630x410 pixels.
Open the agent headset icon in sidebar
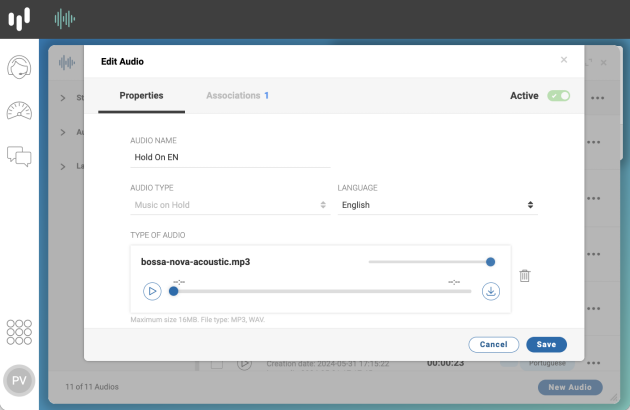point(19,67)
